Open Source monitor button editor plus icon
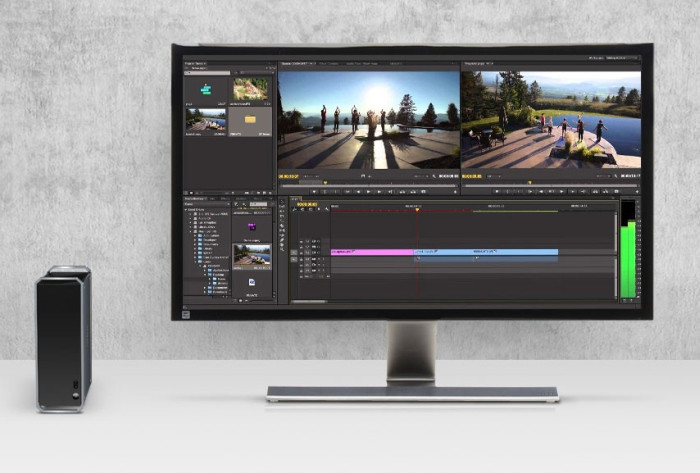The height and width of the screenshot is (473, 700). (x=455, y=191)
